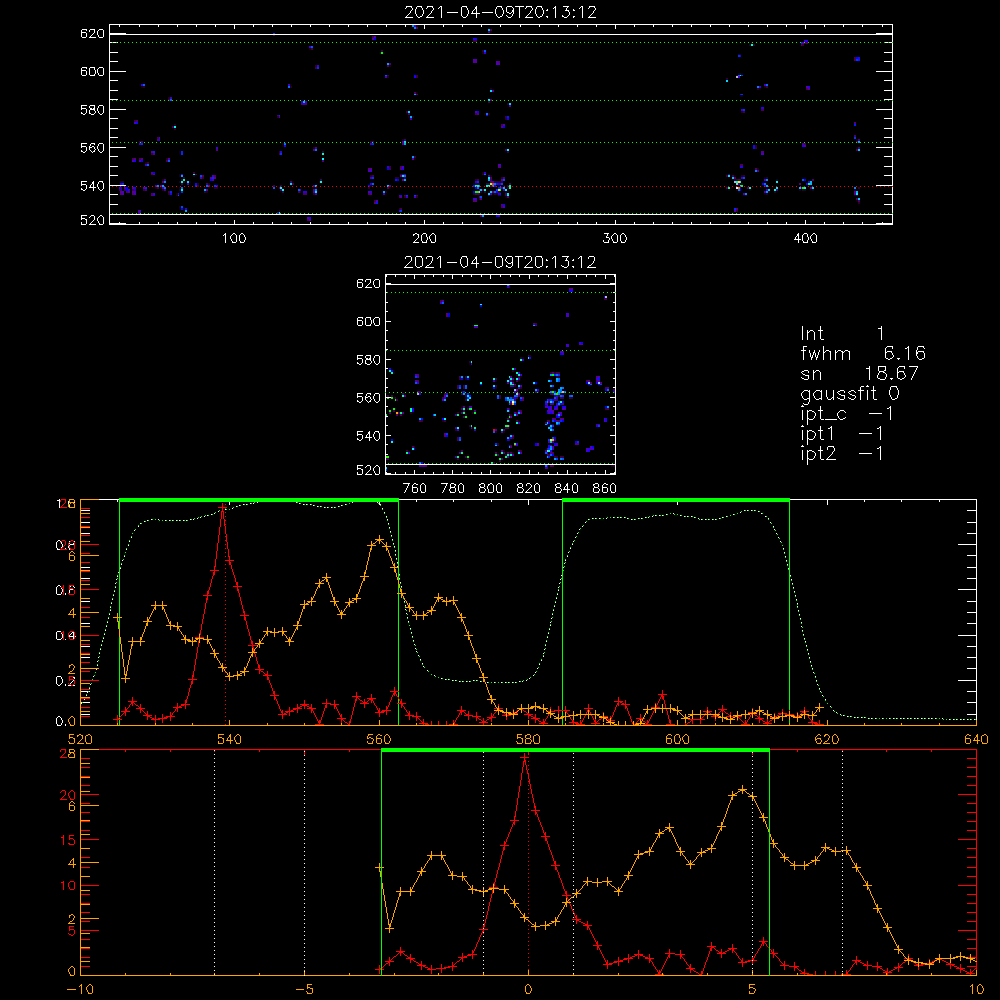Select the 'ipt_c -1' line
The height and width of the screenshot is (1000, 1000).
point(847,414)
